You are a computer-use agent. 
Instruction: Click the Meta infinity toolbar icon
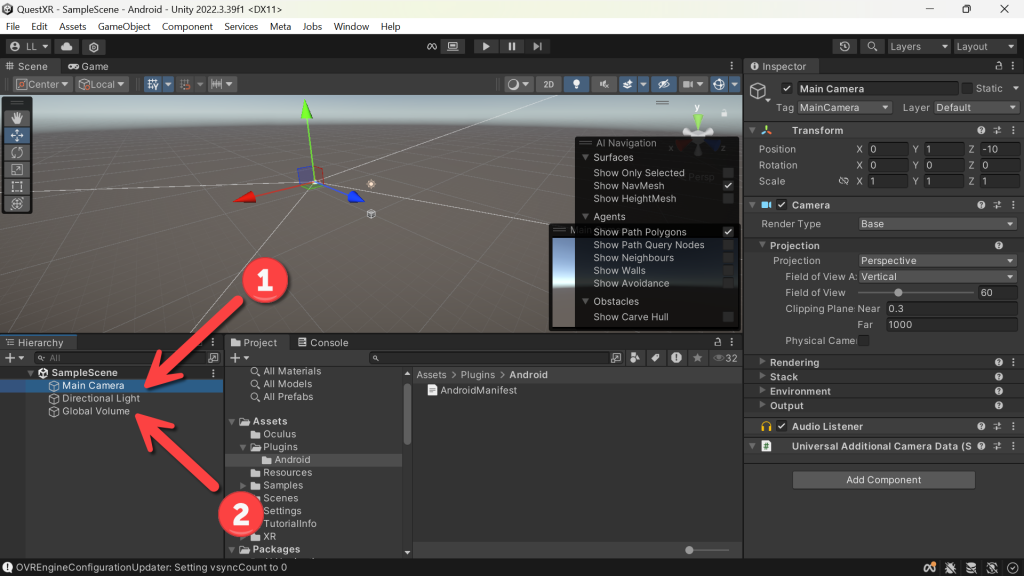(x=432, y=46)
